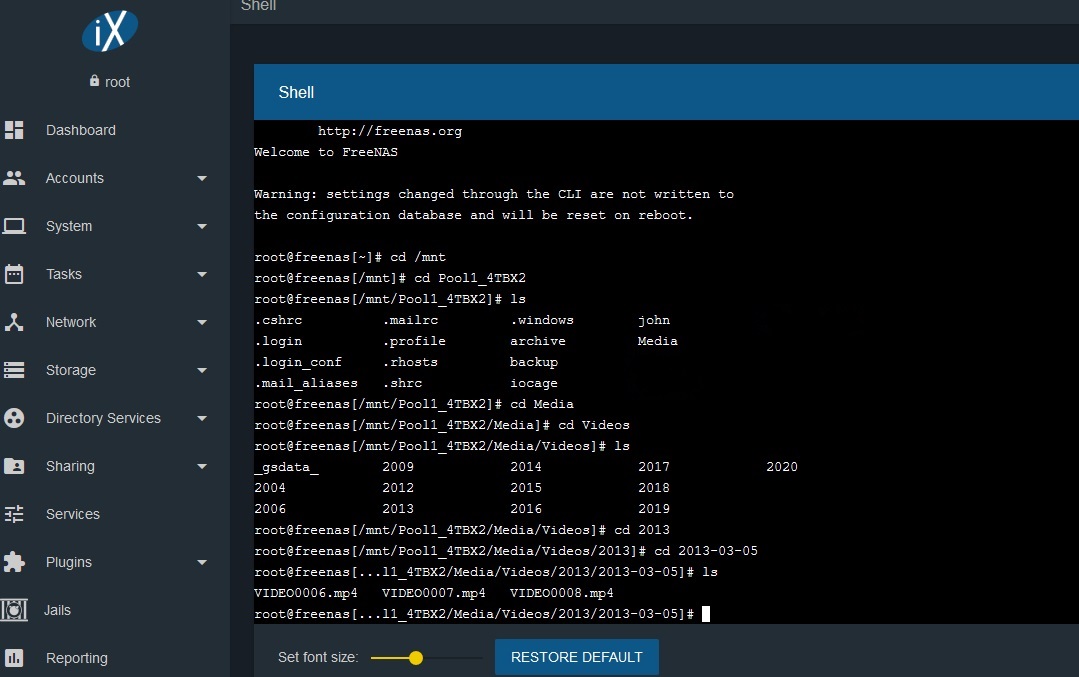Click the Accounts people icon
Viewport: 1079px width, 677px height.
[x=14, y=178]
